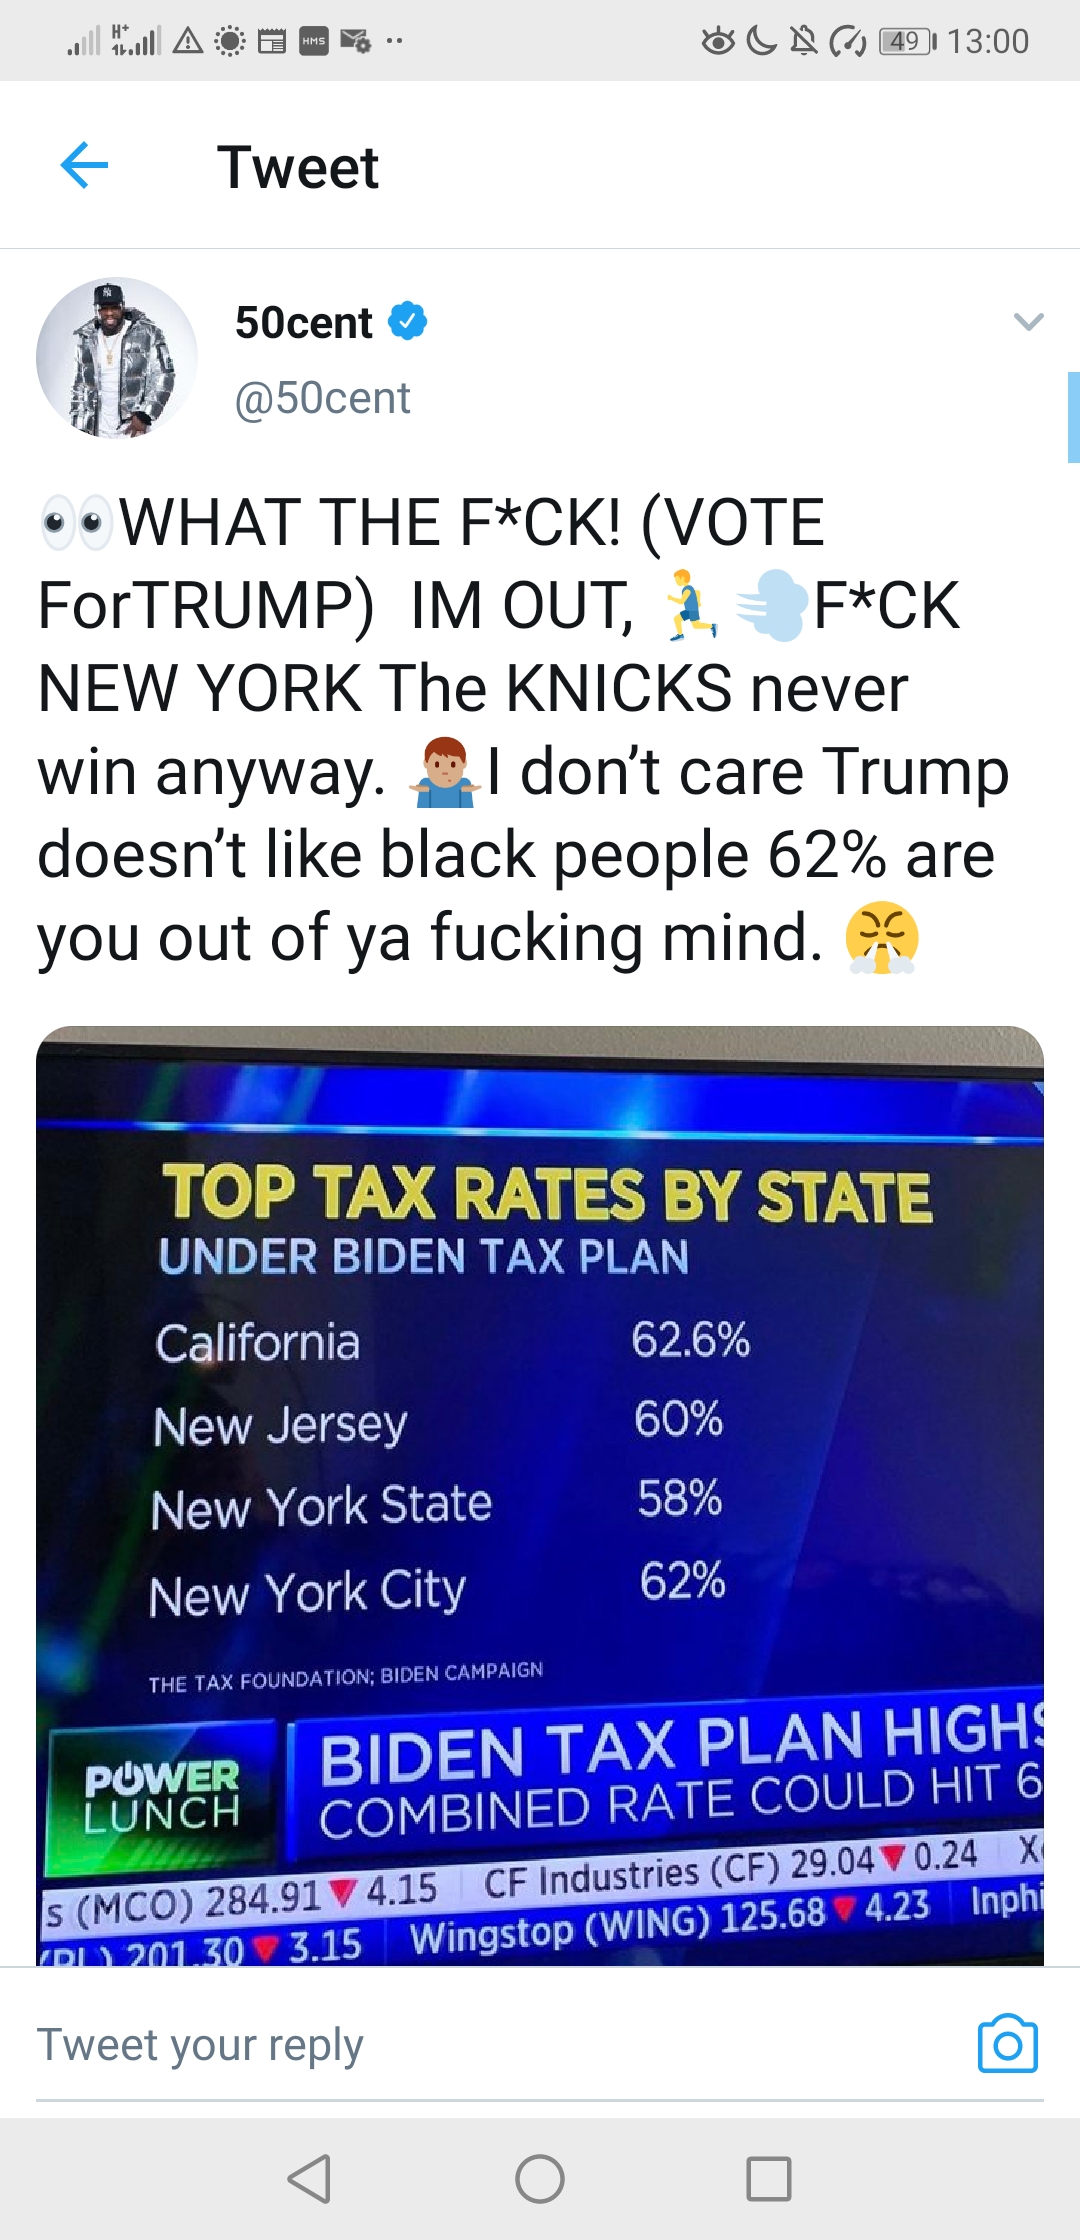
Task: Tap the Tweet header title
Action: [298, 166]
